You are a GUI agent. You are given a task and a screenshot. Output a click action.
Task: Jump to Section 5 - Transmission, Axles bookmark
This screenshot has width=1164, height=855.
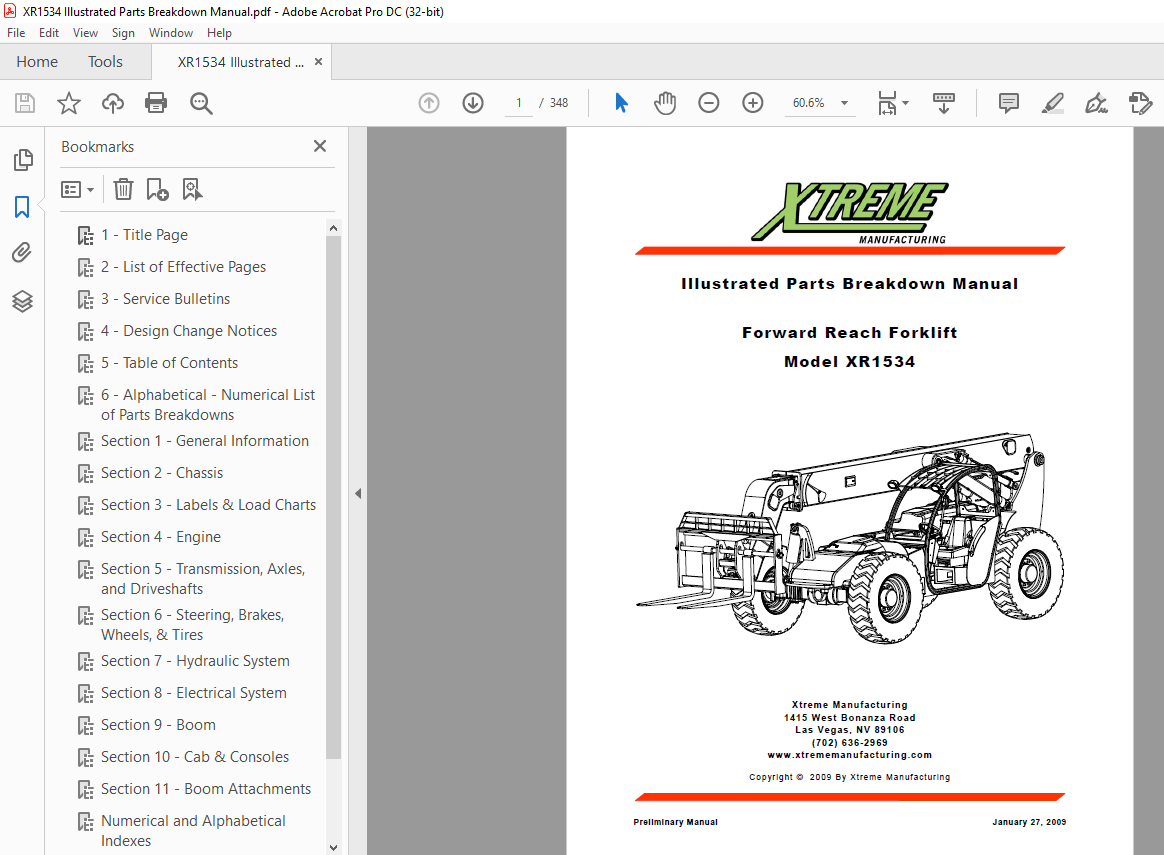pyautogui.click(x=203, y=578)
